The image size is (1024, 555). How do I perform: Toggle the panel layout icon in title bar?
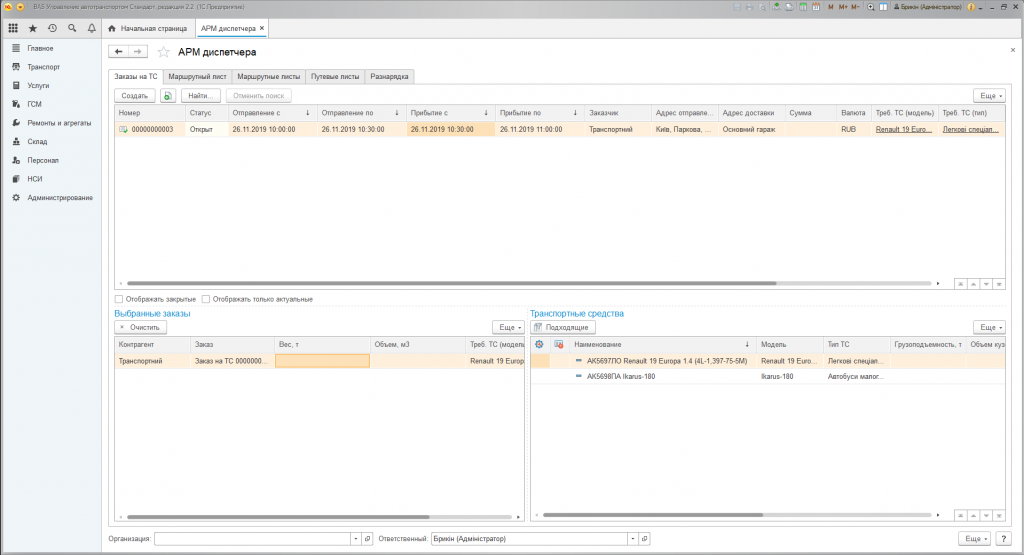[x=884, y=7]
